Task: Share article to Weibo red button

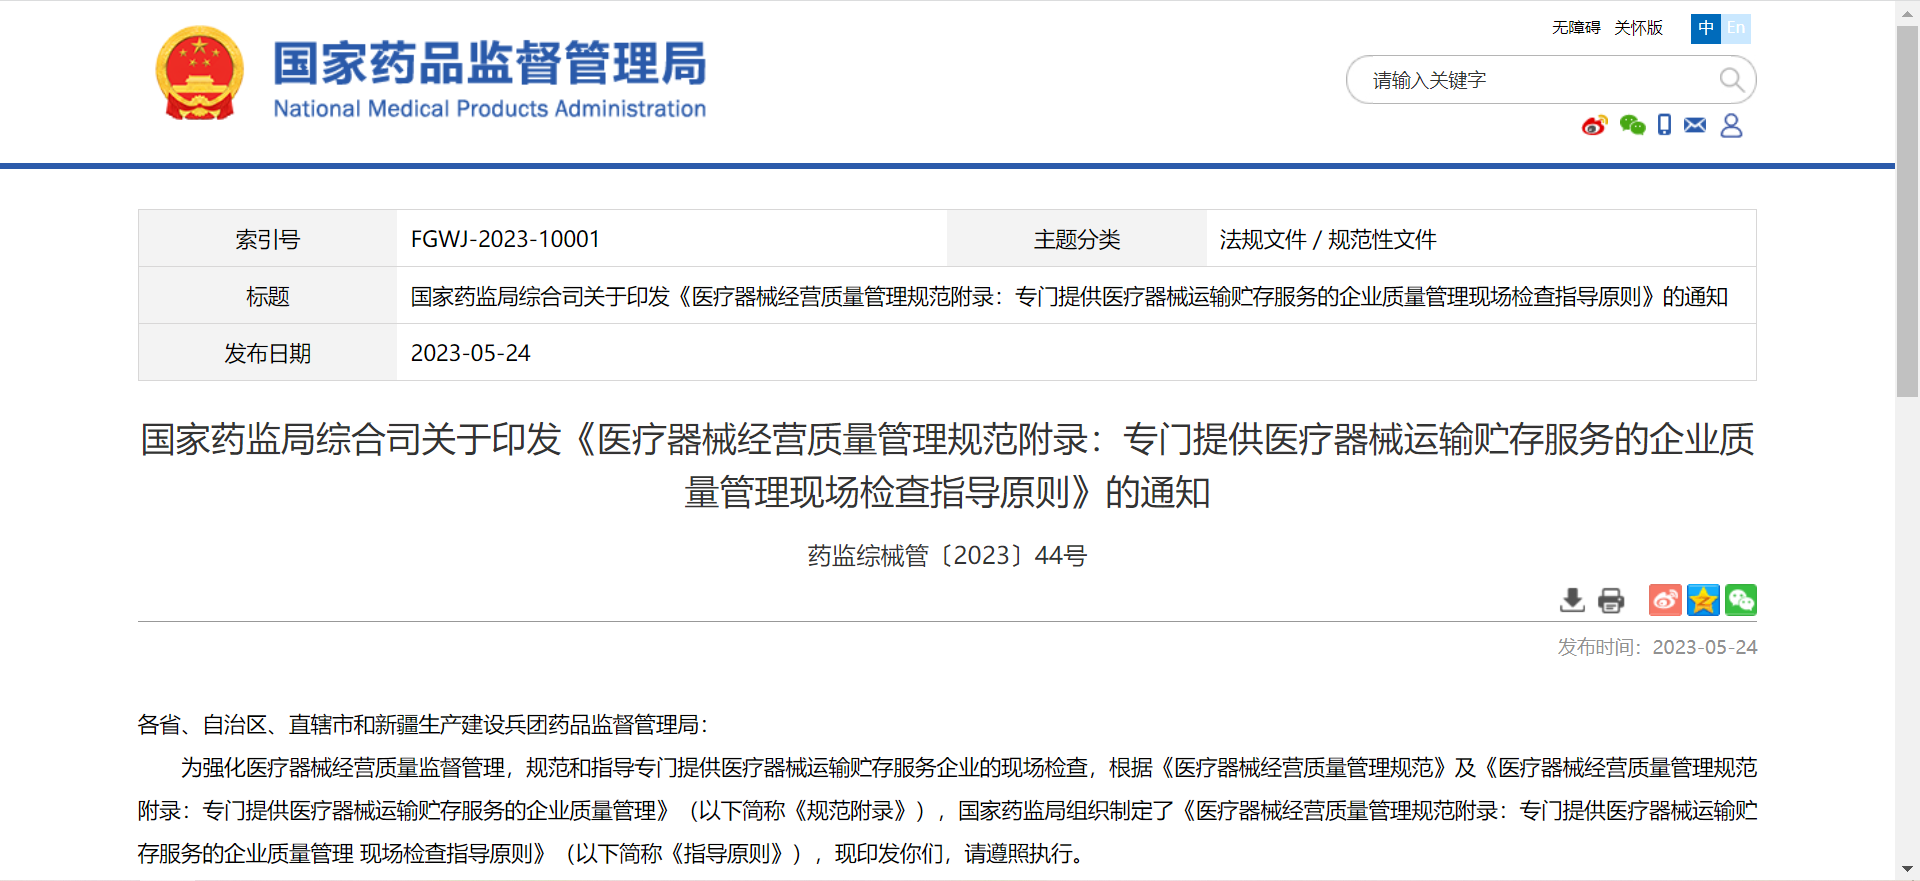Action: [1665, 600]
